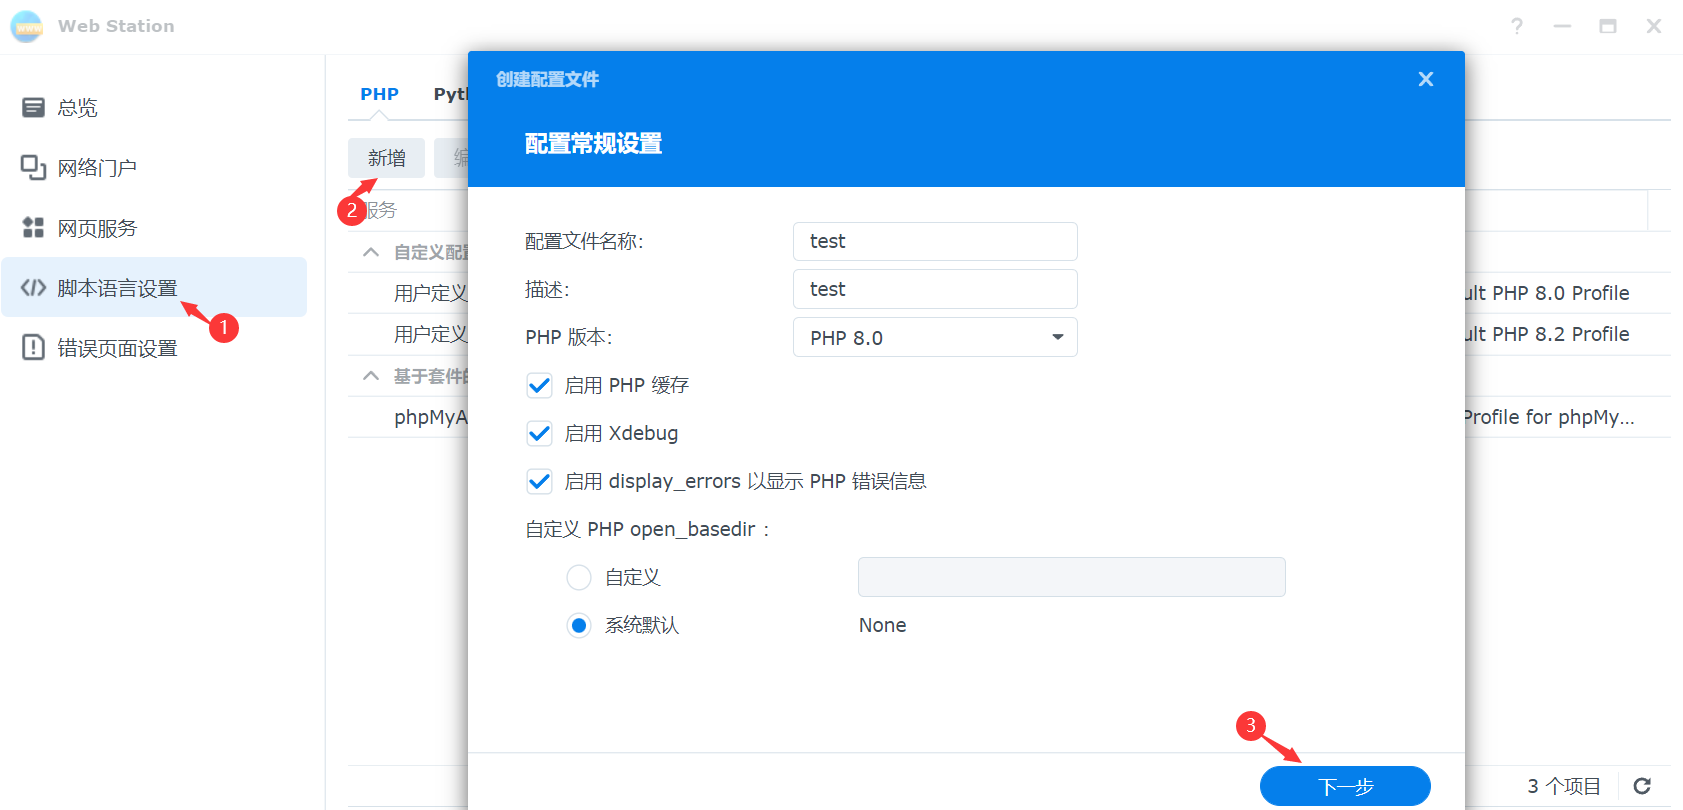
Task: Click the PHP 8.0 Profile description text
Action: point(1547,293)
